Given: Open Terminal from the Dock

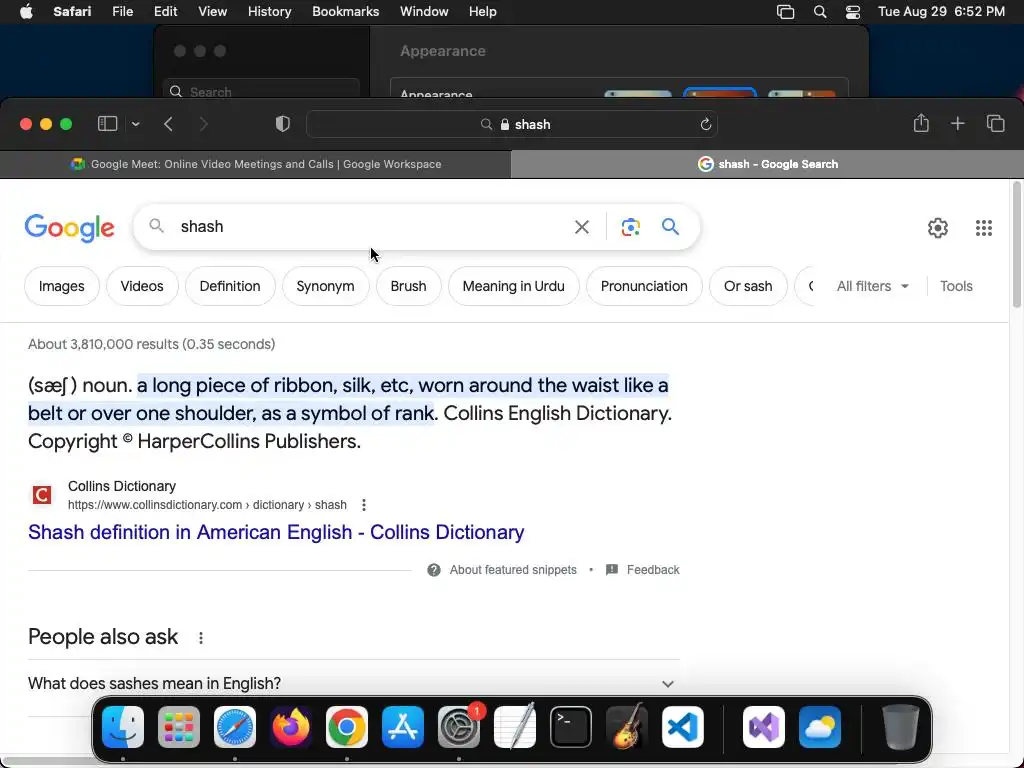Looking at the screenshot, I should [571, 728].
